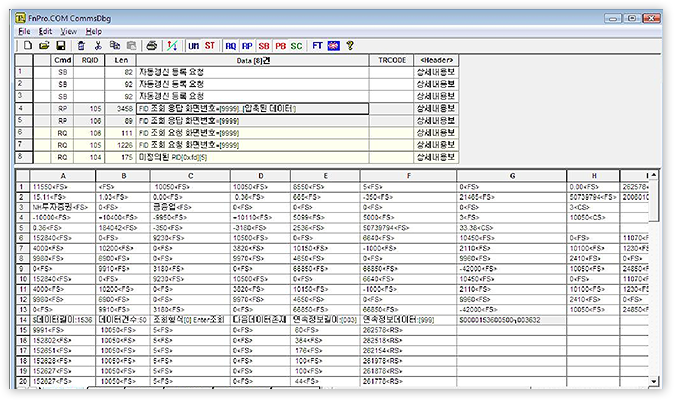Click the Len column header
674x400 pixels.
[x=121, y=60]
